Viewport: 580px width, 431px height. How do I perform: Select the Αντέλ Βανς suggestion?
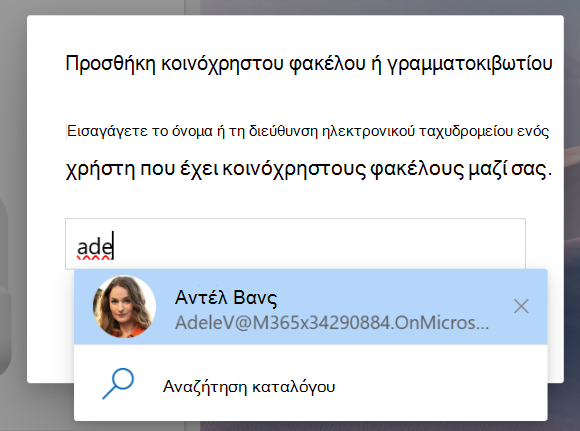tap(310, 307)
